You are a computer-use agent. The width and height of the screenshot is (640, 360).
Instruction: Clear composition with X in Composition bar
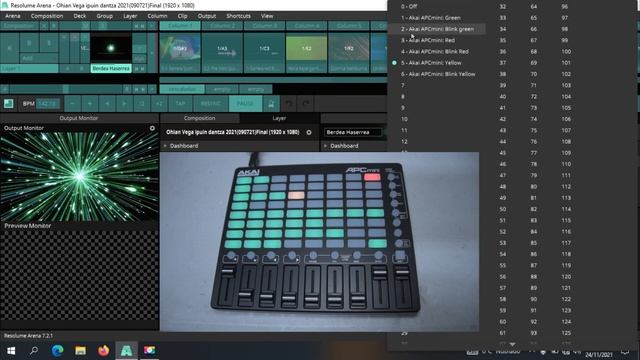click(x=44, y=26)
